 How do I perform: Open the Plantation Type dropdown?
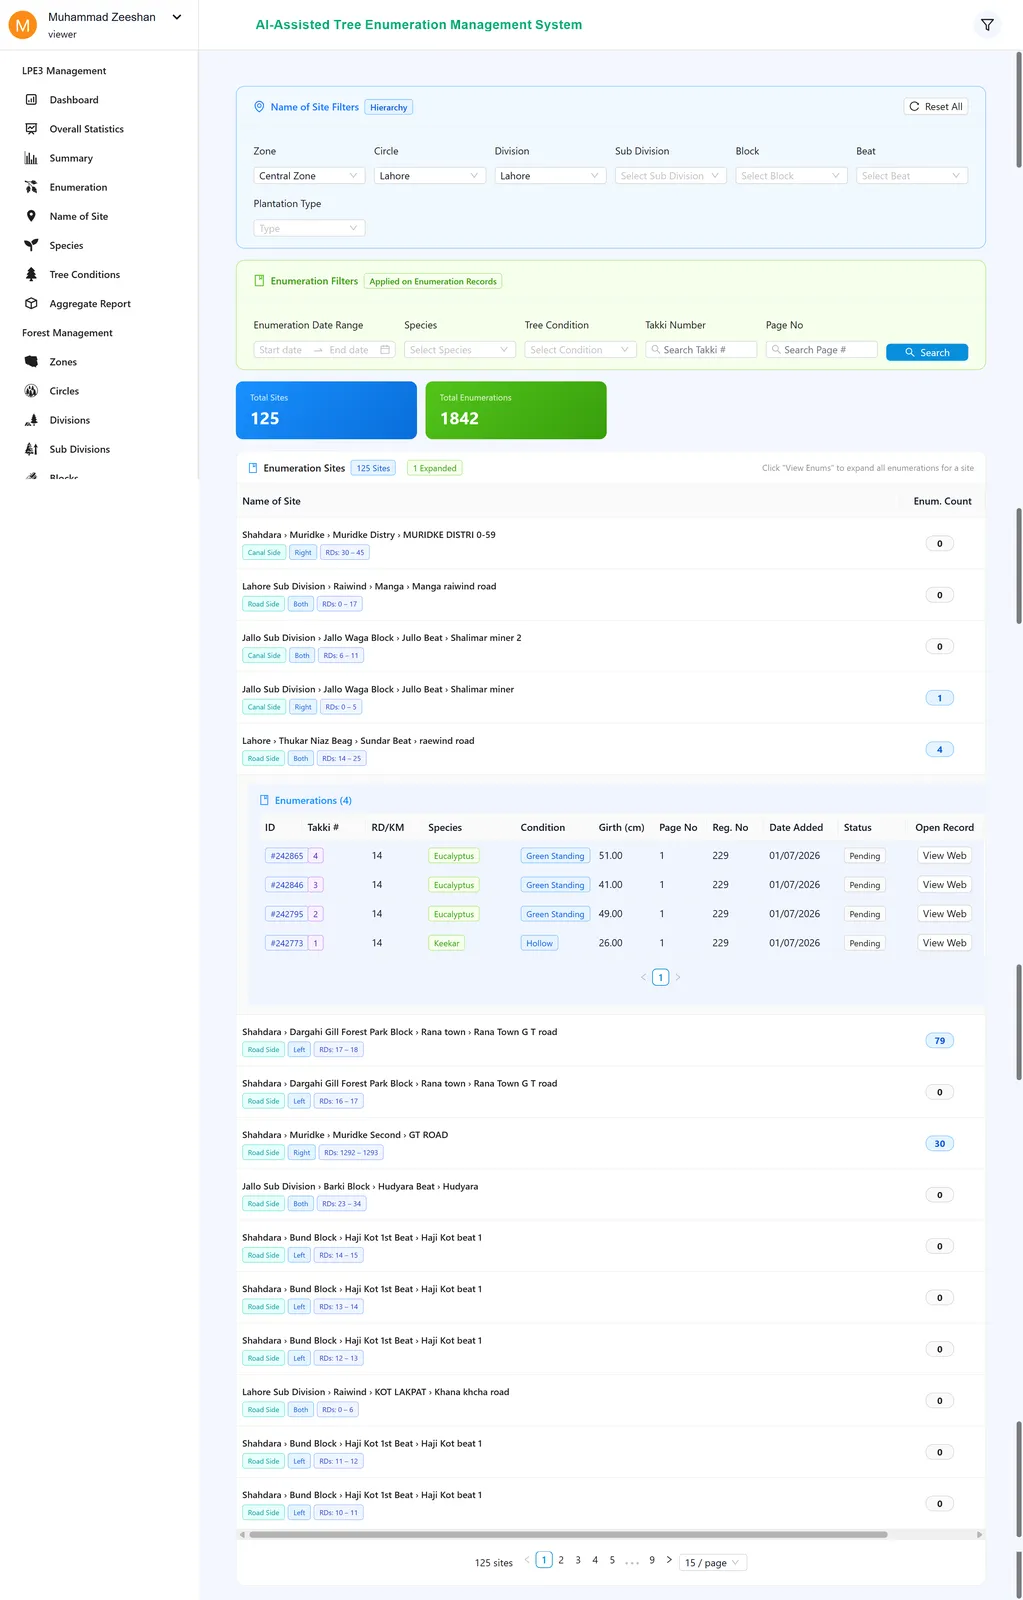point(309,228)
